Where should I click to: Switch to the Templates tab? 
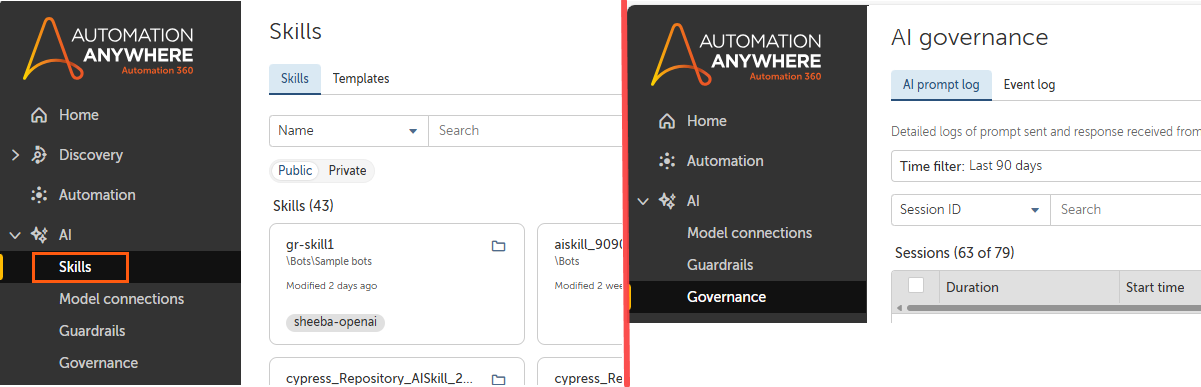coord(361,78)
